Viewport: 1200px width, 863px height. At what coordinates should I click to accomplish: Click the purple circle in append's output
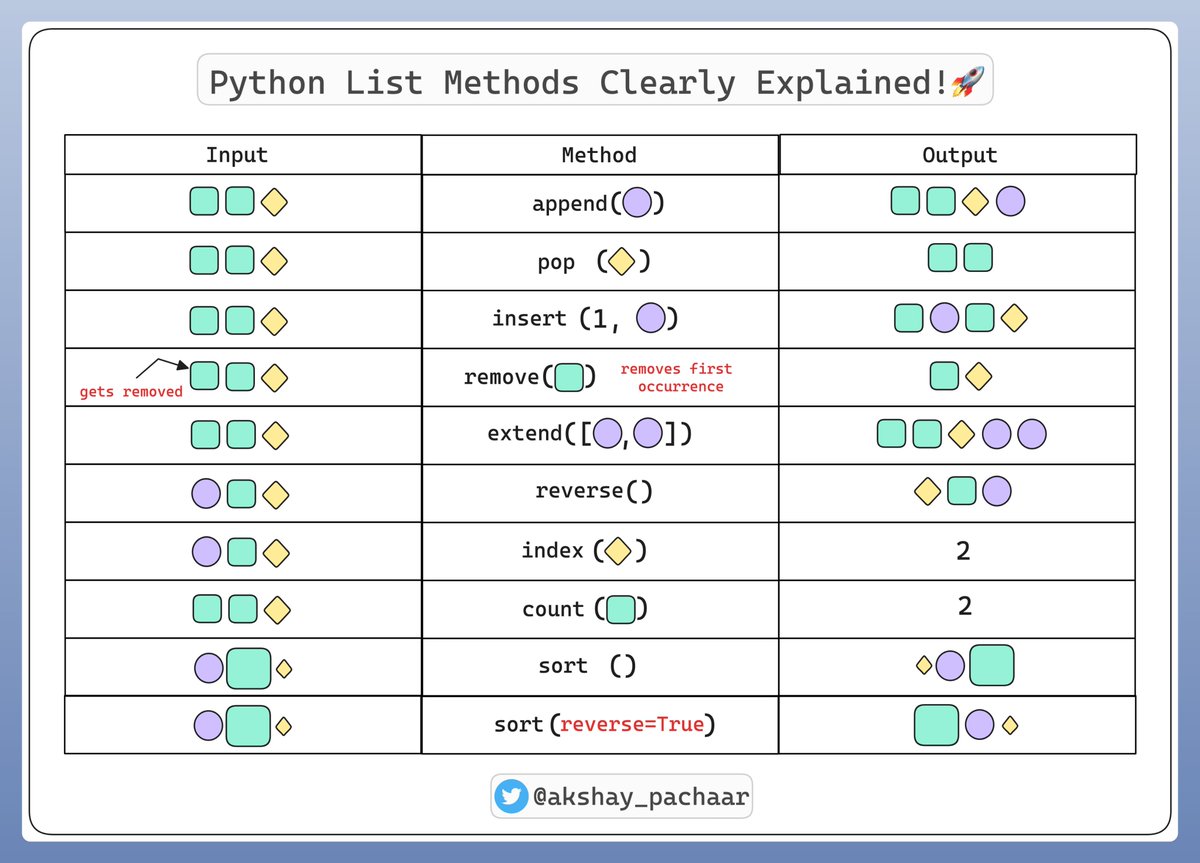click(1011, 201)
